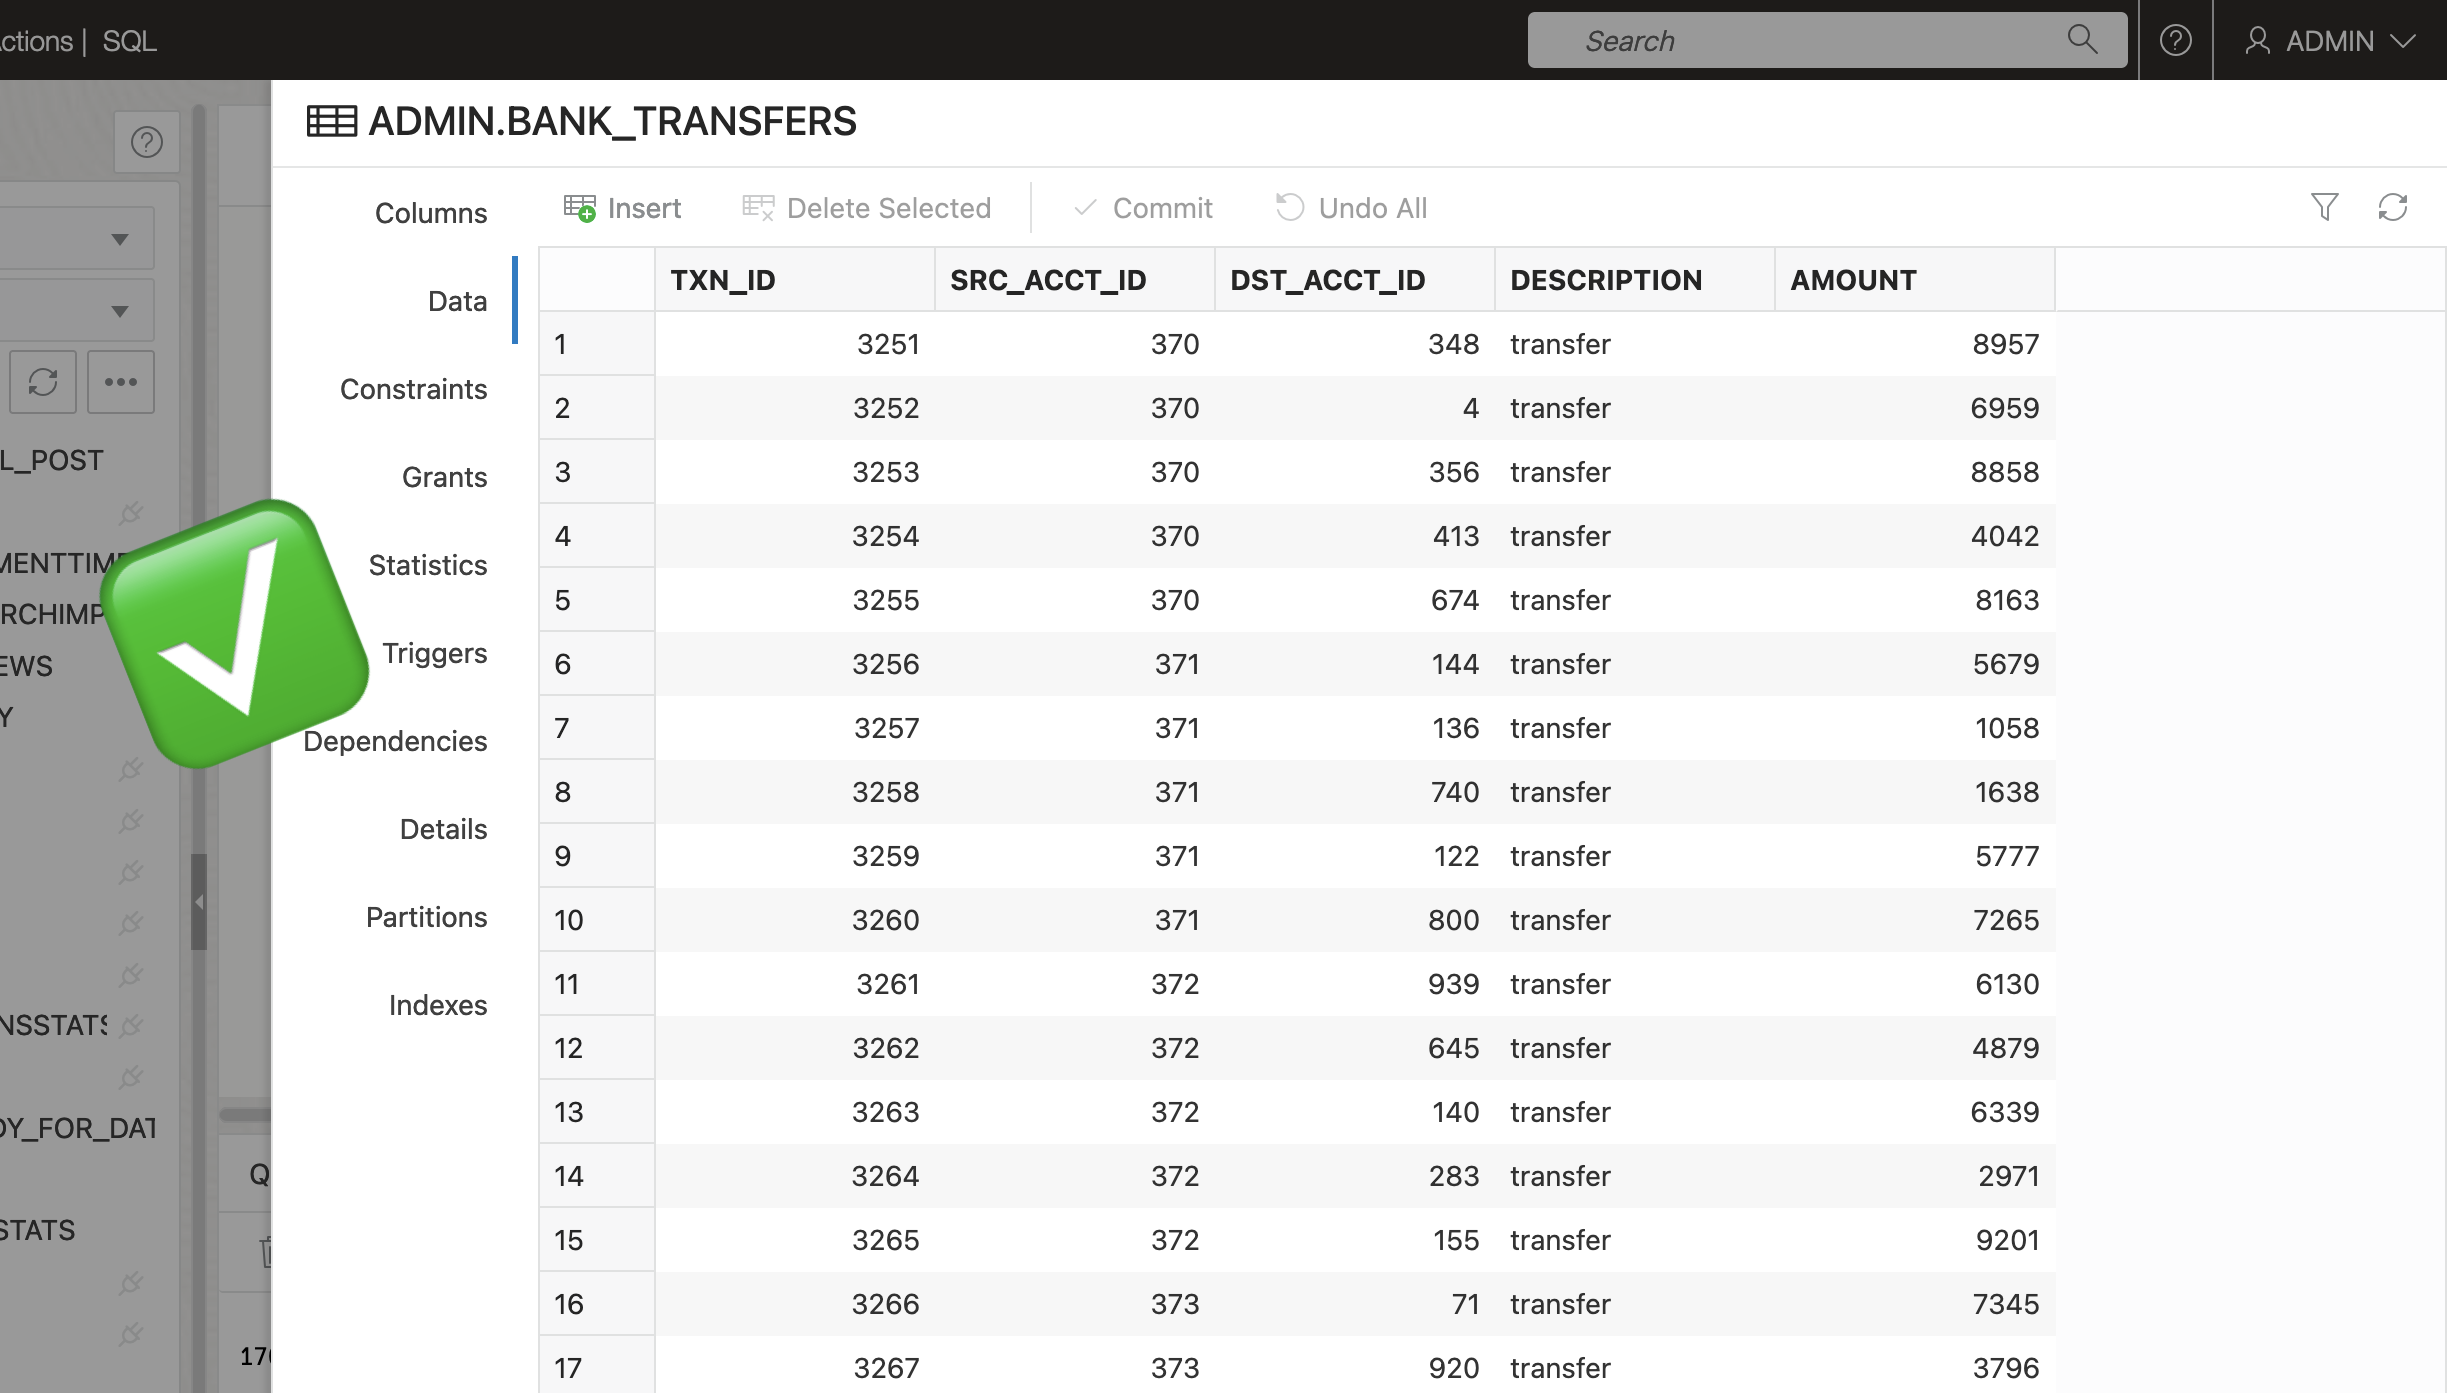Image resolution: width=2447 pixels, height=1393 pixels.
Task: Click the sidebar help question icon
Action: [x=147, y=142]
